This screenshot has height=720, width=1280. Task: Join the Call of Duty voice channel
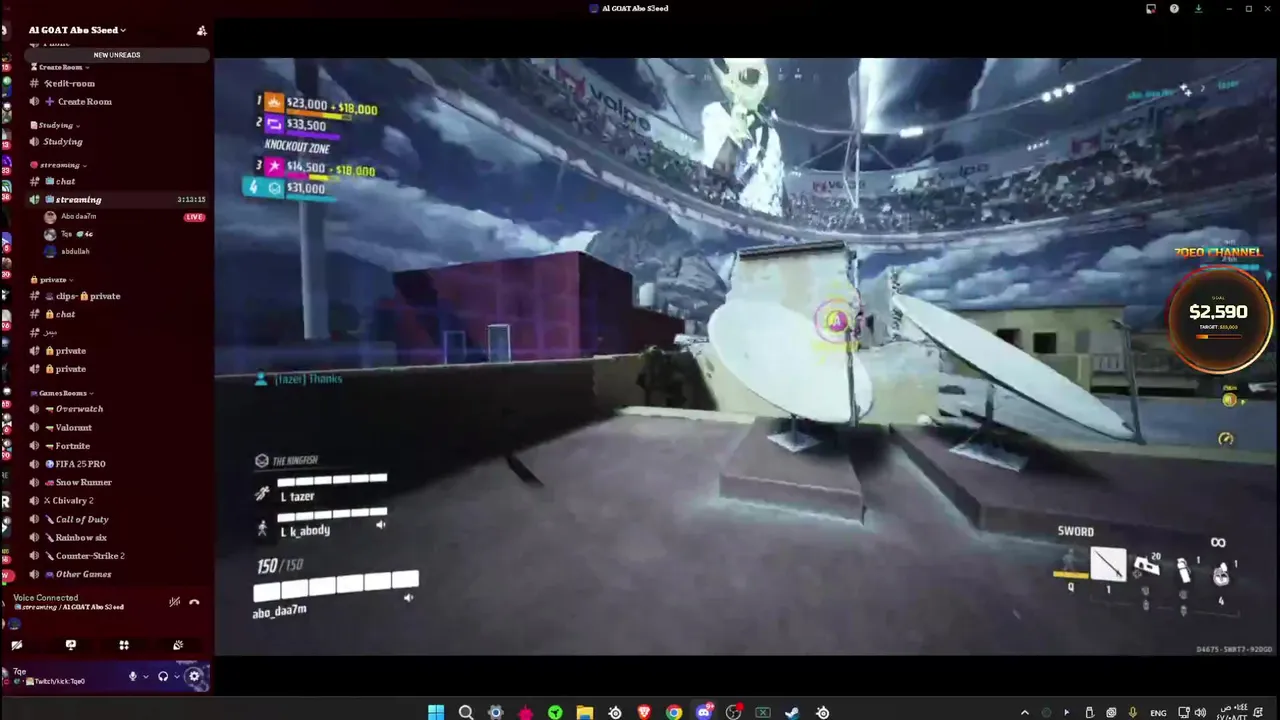tap(117, 519)
